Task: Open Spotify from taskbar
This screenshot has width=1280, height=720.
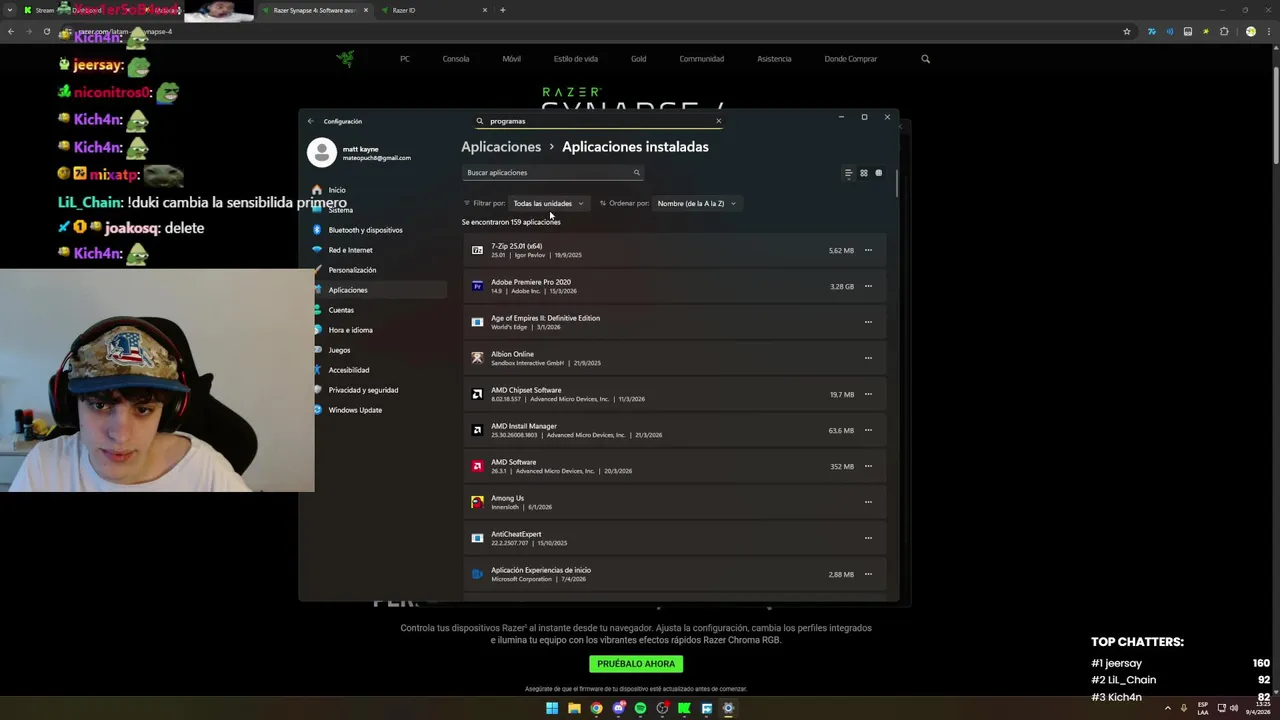Action: (x=640, y=708)
